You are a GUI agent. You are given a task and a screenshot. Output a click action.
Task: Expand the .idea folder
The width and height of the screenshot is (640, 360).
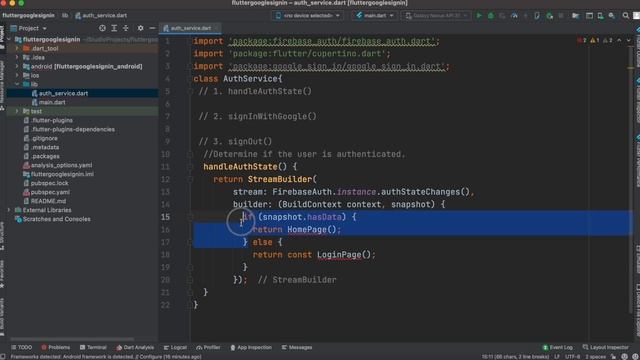click(17, 57)
